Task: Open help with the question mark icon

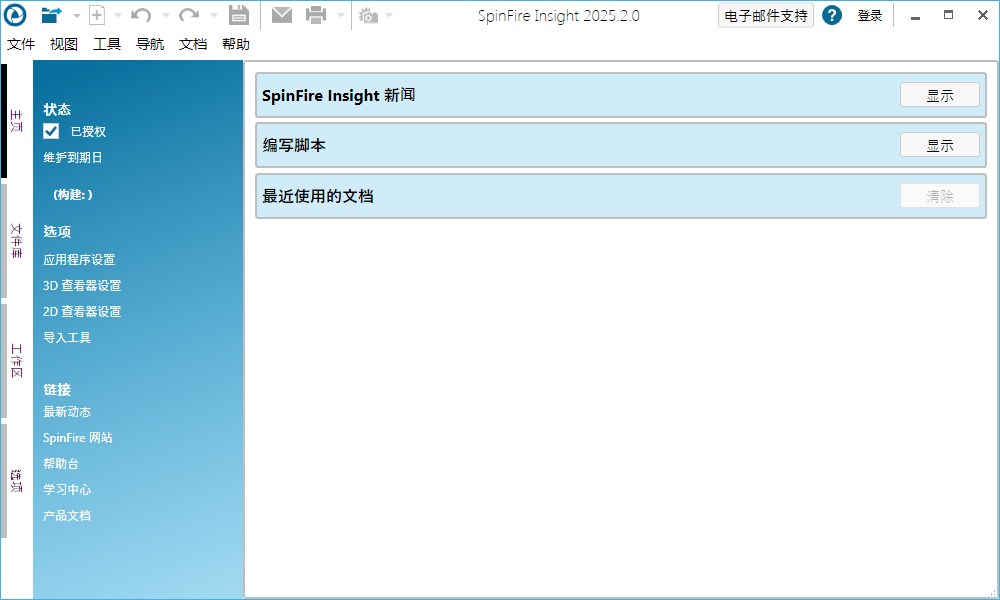Action: tap(832, 15)
